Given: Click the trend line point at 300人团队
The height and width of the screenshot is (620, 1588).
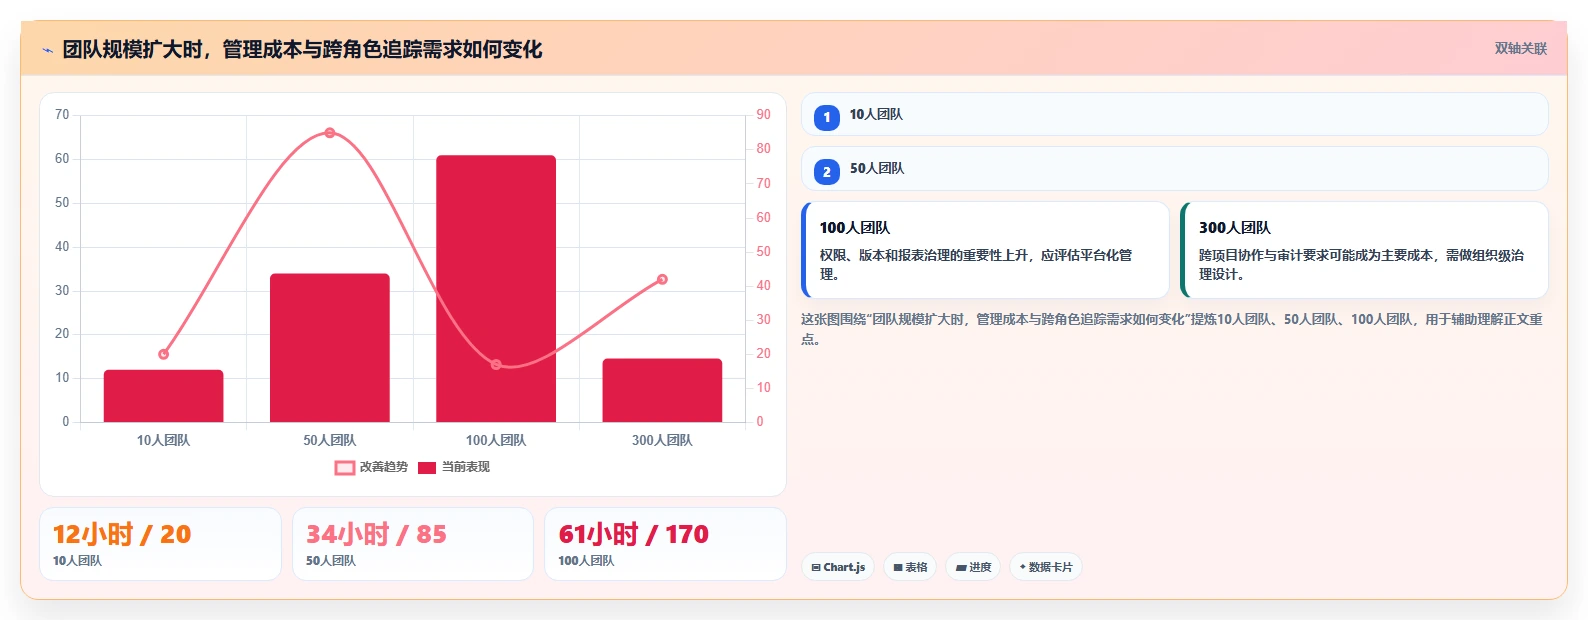Looking at the screenshot, I should click(x=662, y=280).
